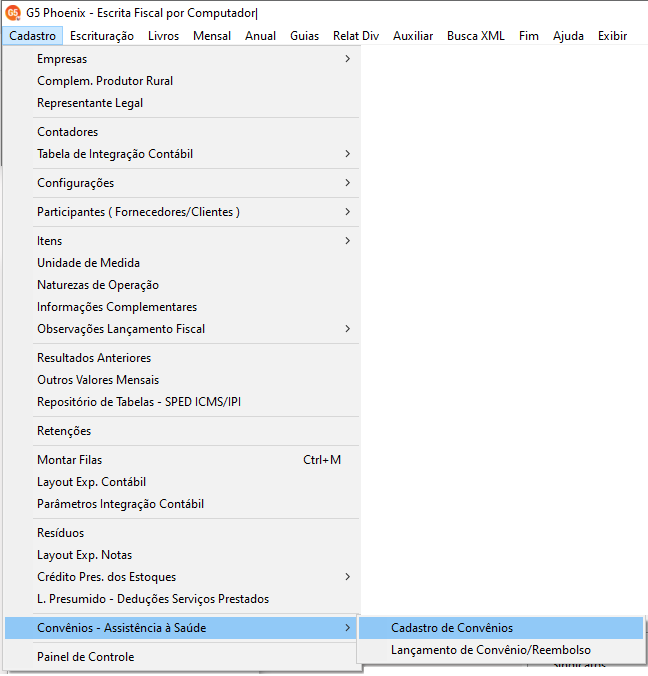Open the Auxiliar menu

[413, 36]
